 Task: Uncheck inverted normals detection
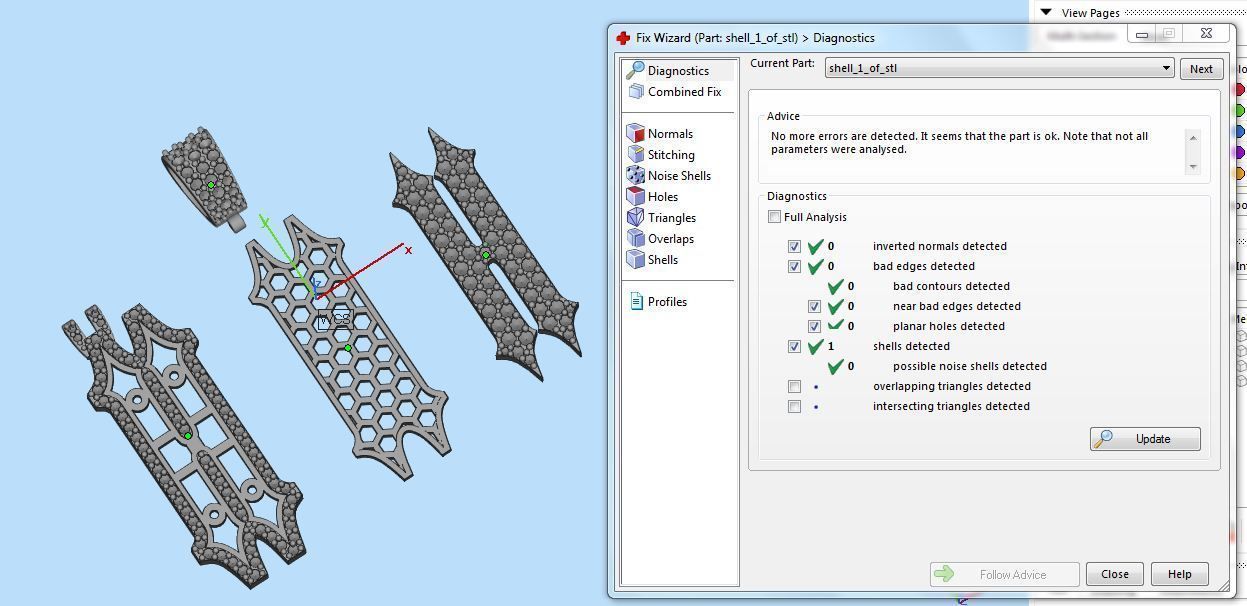click(794, 246)
